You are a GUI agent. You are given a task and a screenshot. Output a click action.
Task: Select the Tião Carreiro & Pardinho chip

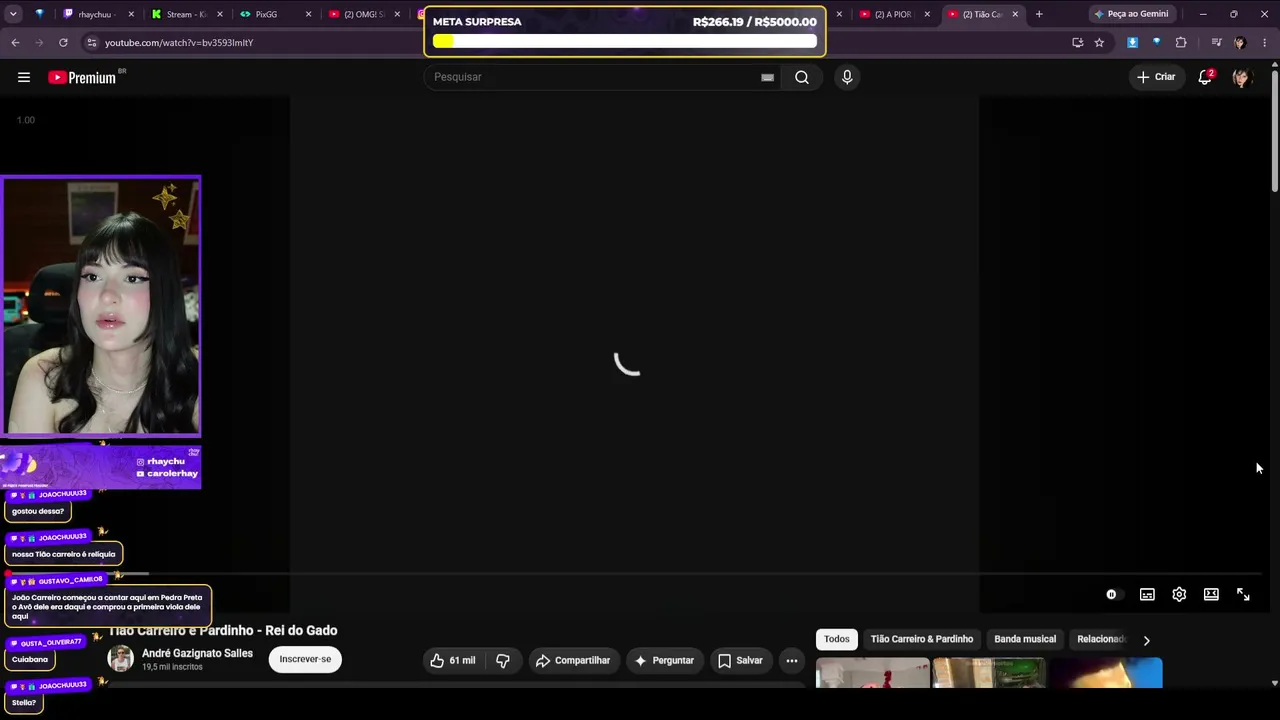[x=922, y=639]
